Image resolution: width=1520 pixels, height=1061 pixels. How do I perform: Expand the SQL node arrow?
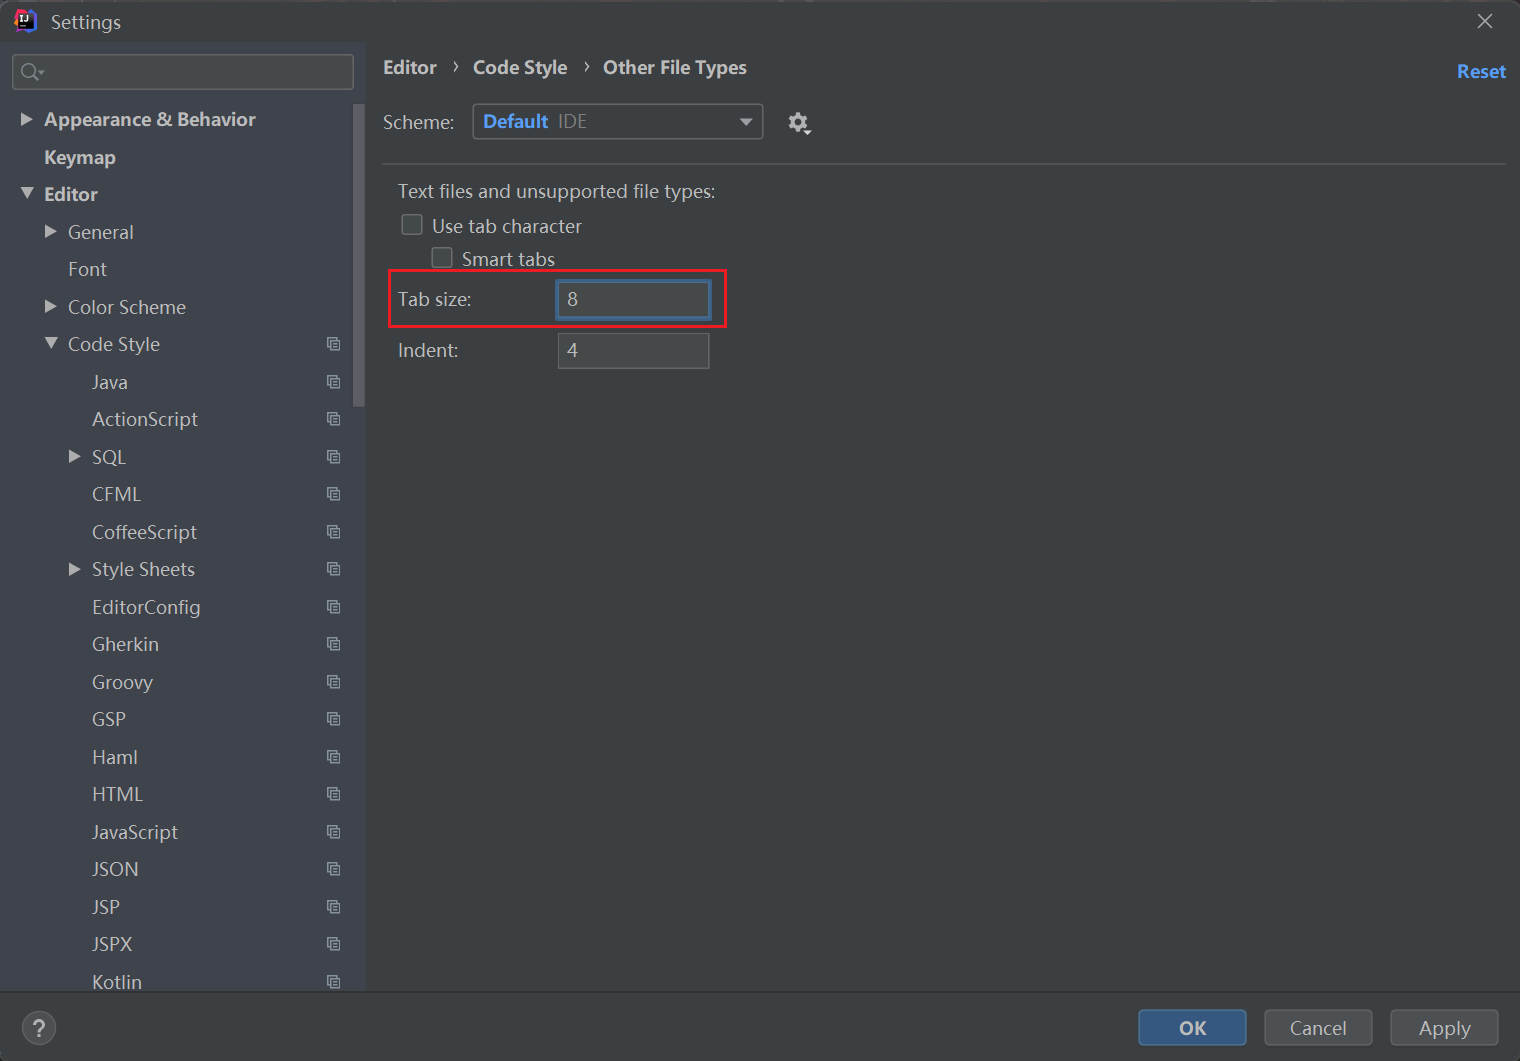click(75, 456)
